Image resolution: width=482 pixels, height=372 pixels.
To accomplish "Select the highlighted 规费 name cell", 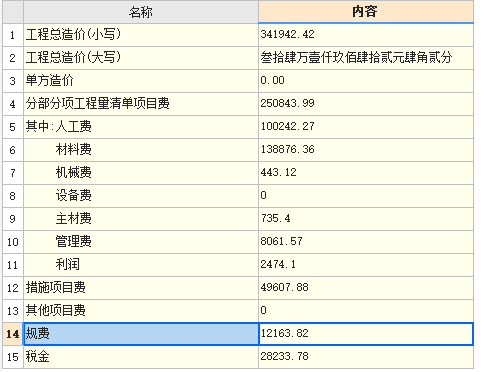I will pyautogui.click(x=141, y=334).
